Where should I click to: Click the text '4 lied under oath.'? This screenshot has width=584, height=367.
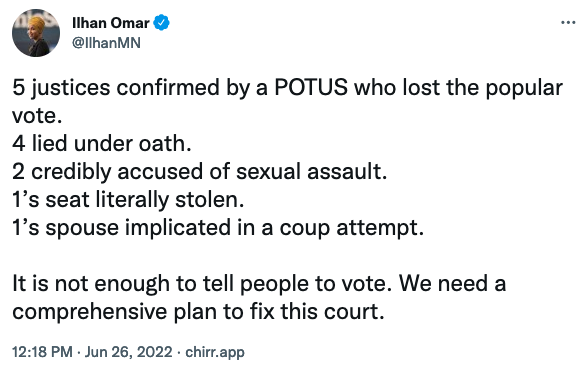coord(102,143)
